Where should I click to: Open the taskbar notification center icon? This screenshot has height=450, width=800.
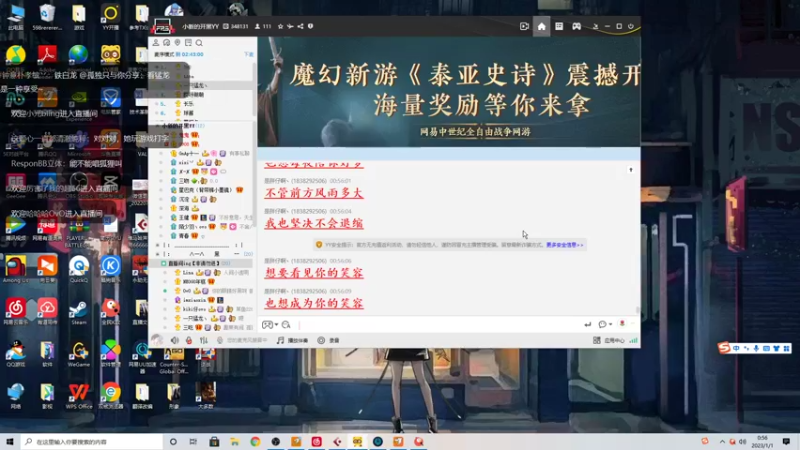click(786, 441)
